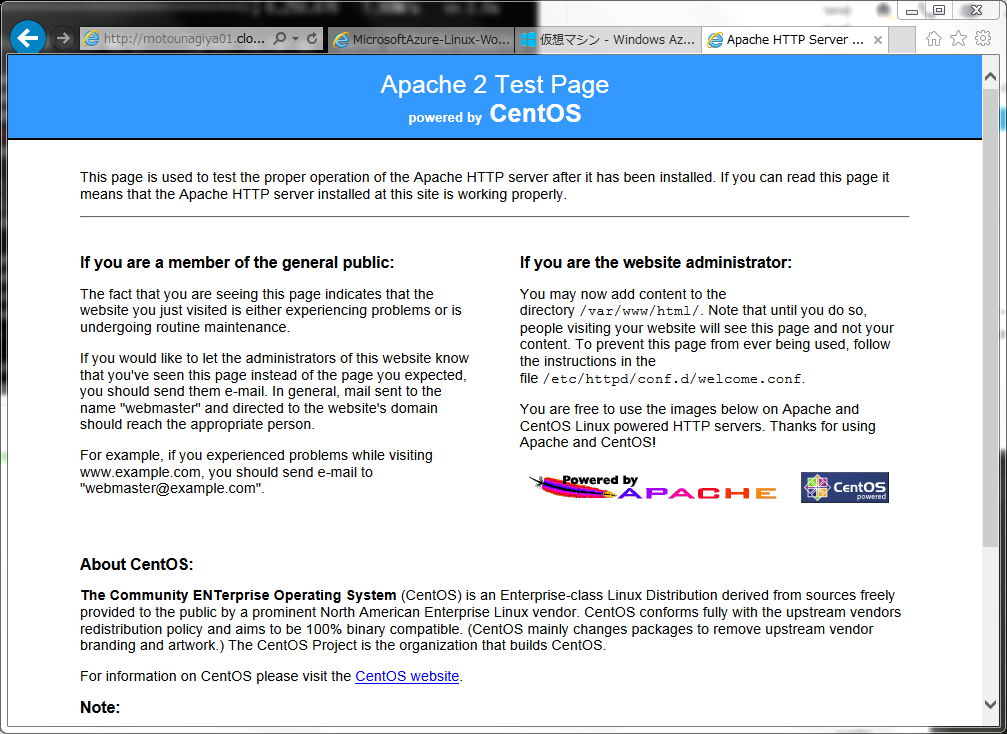Viewport: 1007px width, 734px height.
Task: Refresh the page with reload icon
Action: point(312,39)
